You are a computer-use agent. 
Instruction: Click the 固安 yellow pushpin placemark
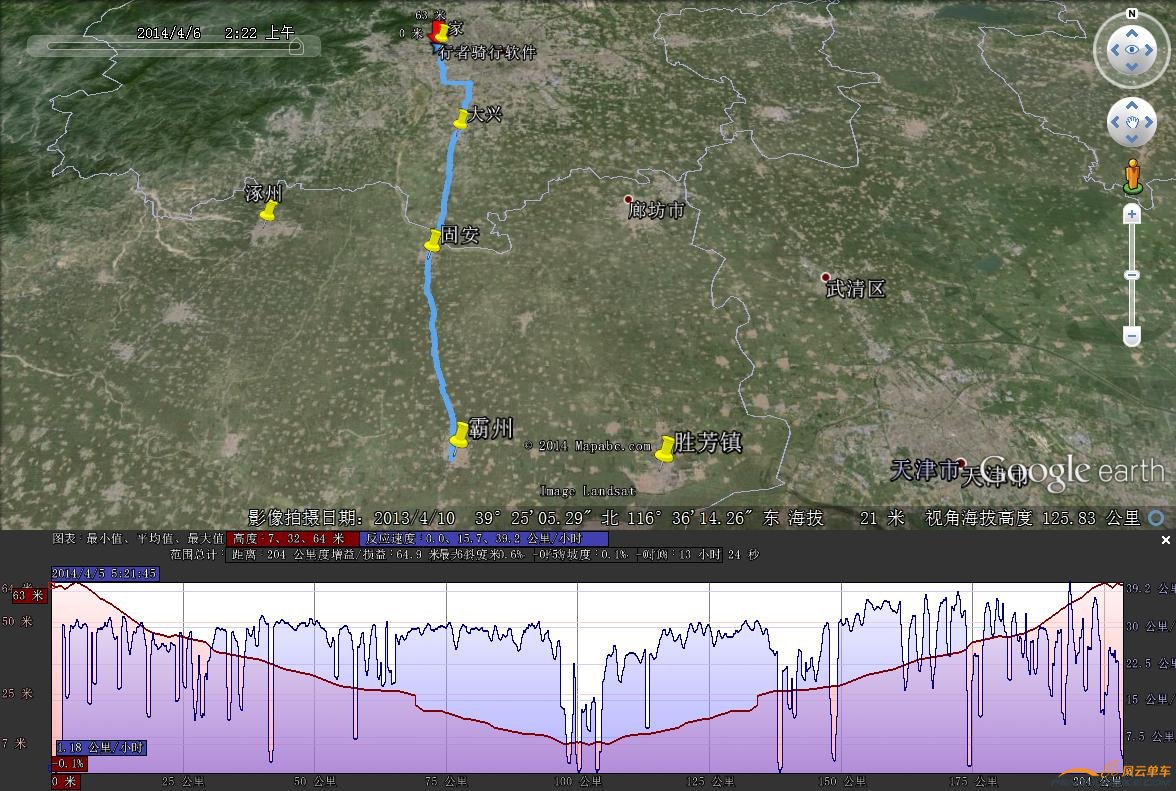pyautogui.click(x=433, y=240)
